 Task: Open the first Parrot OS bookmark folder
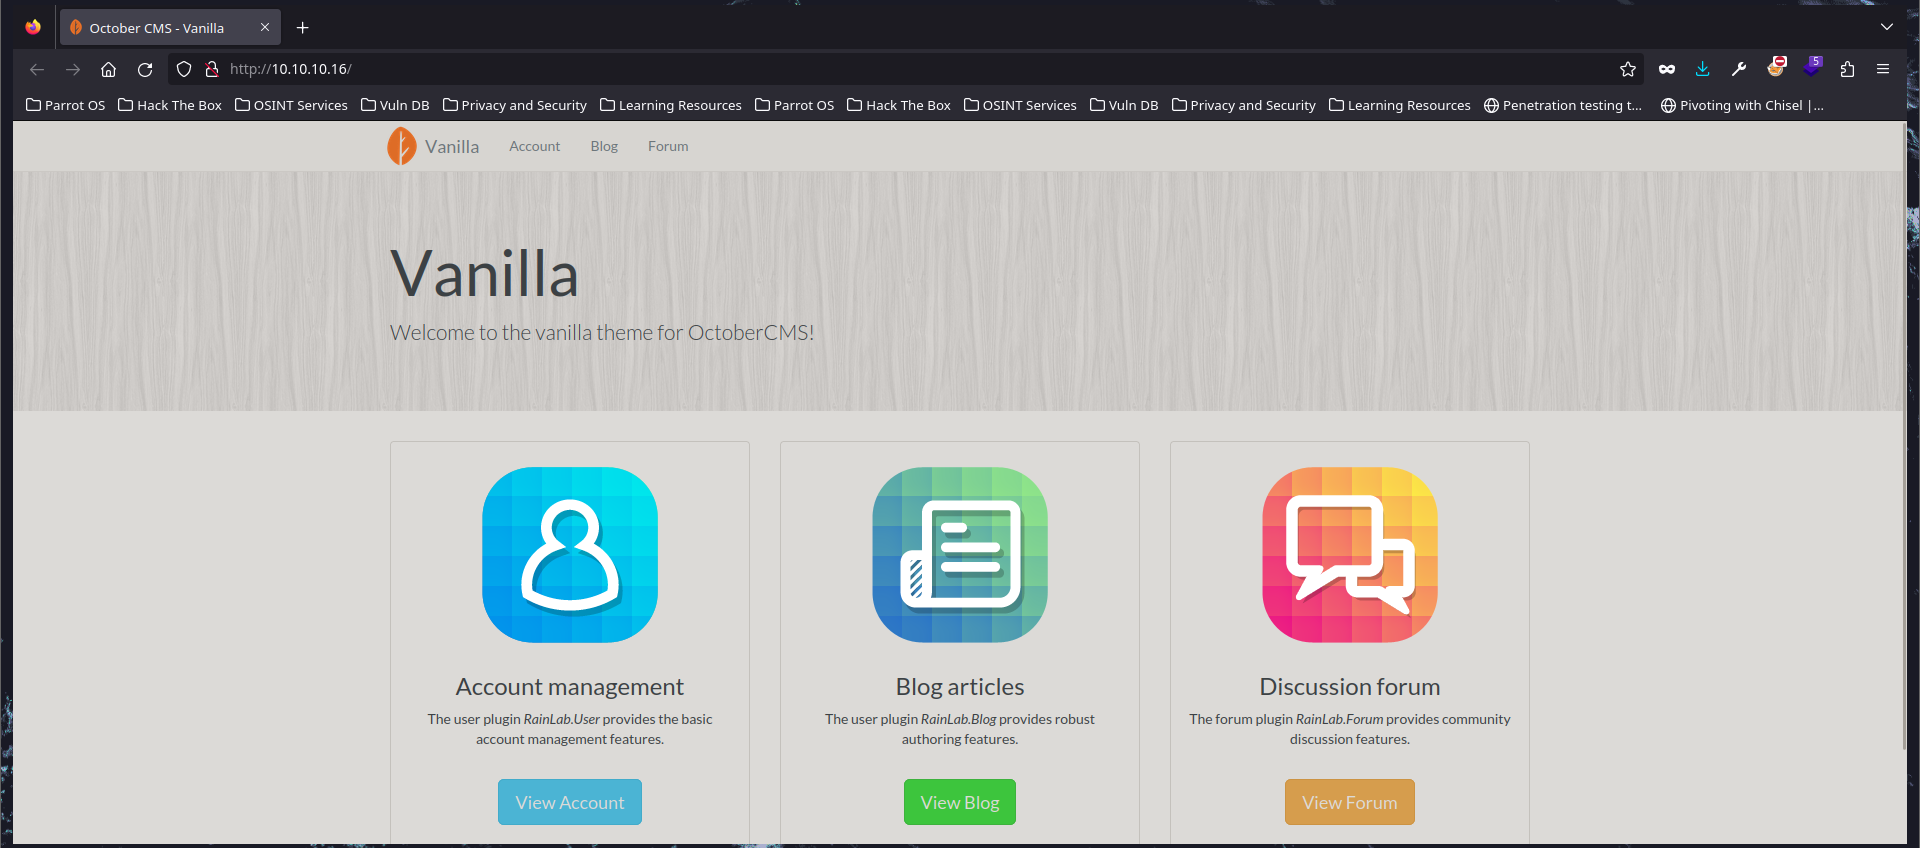click(66, 105)
